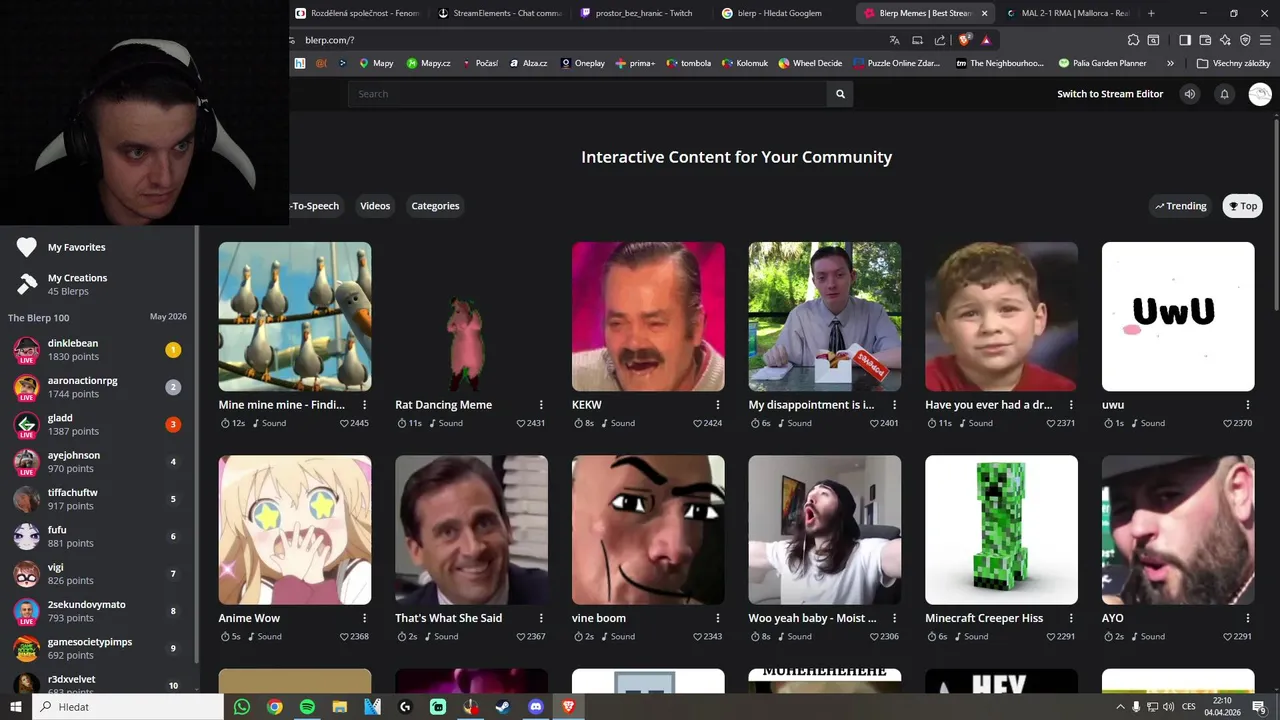Click the share icon in address bar
Viewport: 1280px width, 720px height.
coord(940,40)
